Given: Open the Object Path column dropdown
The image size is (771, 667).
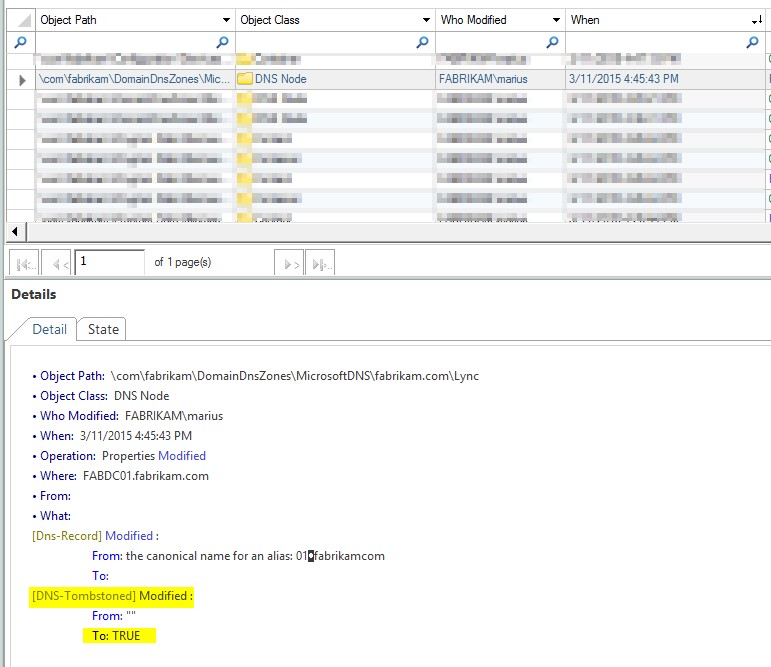Looking at the screenshot, I should coord(225,20).
